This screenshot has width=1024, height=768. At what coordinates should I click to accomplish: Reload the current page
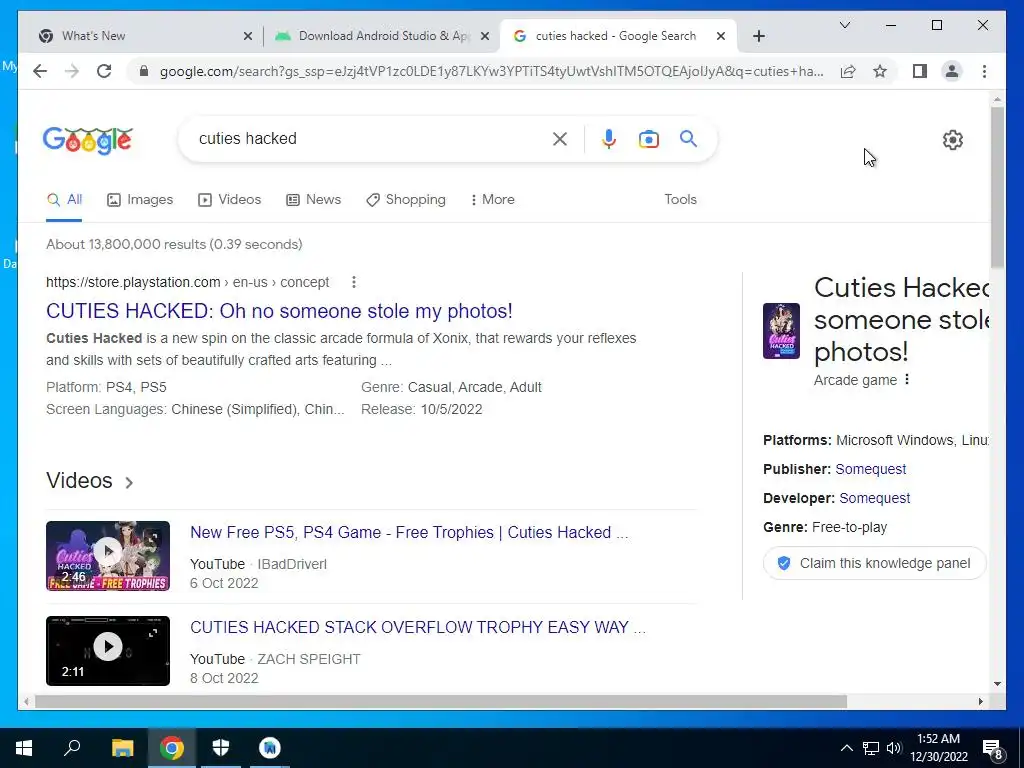104,71
